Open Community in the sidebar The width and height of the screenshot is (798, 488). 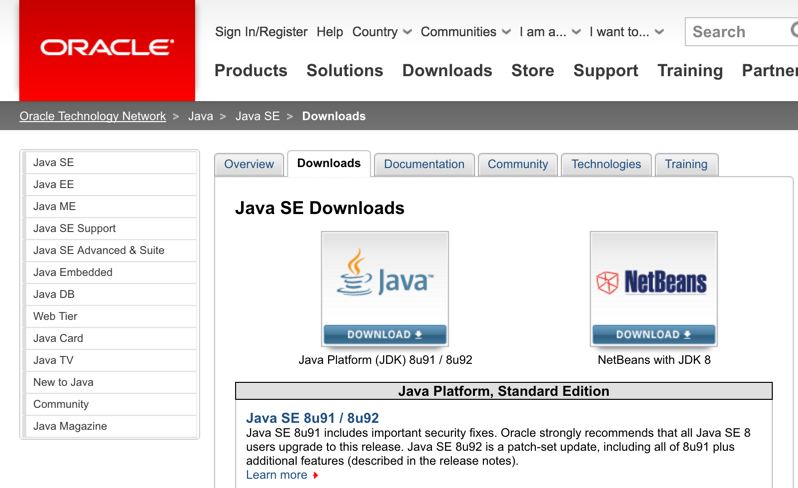pyautogui.click(x=110, y=404)
